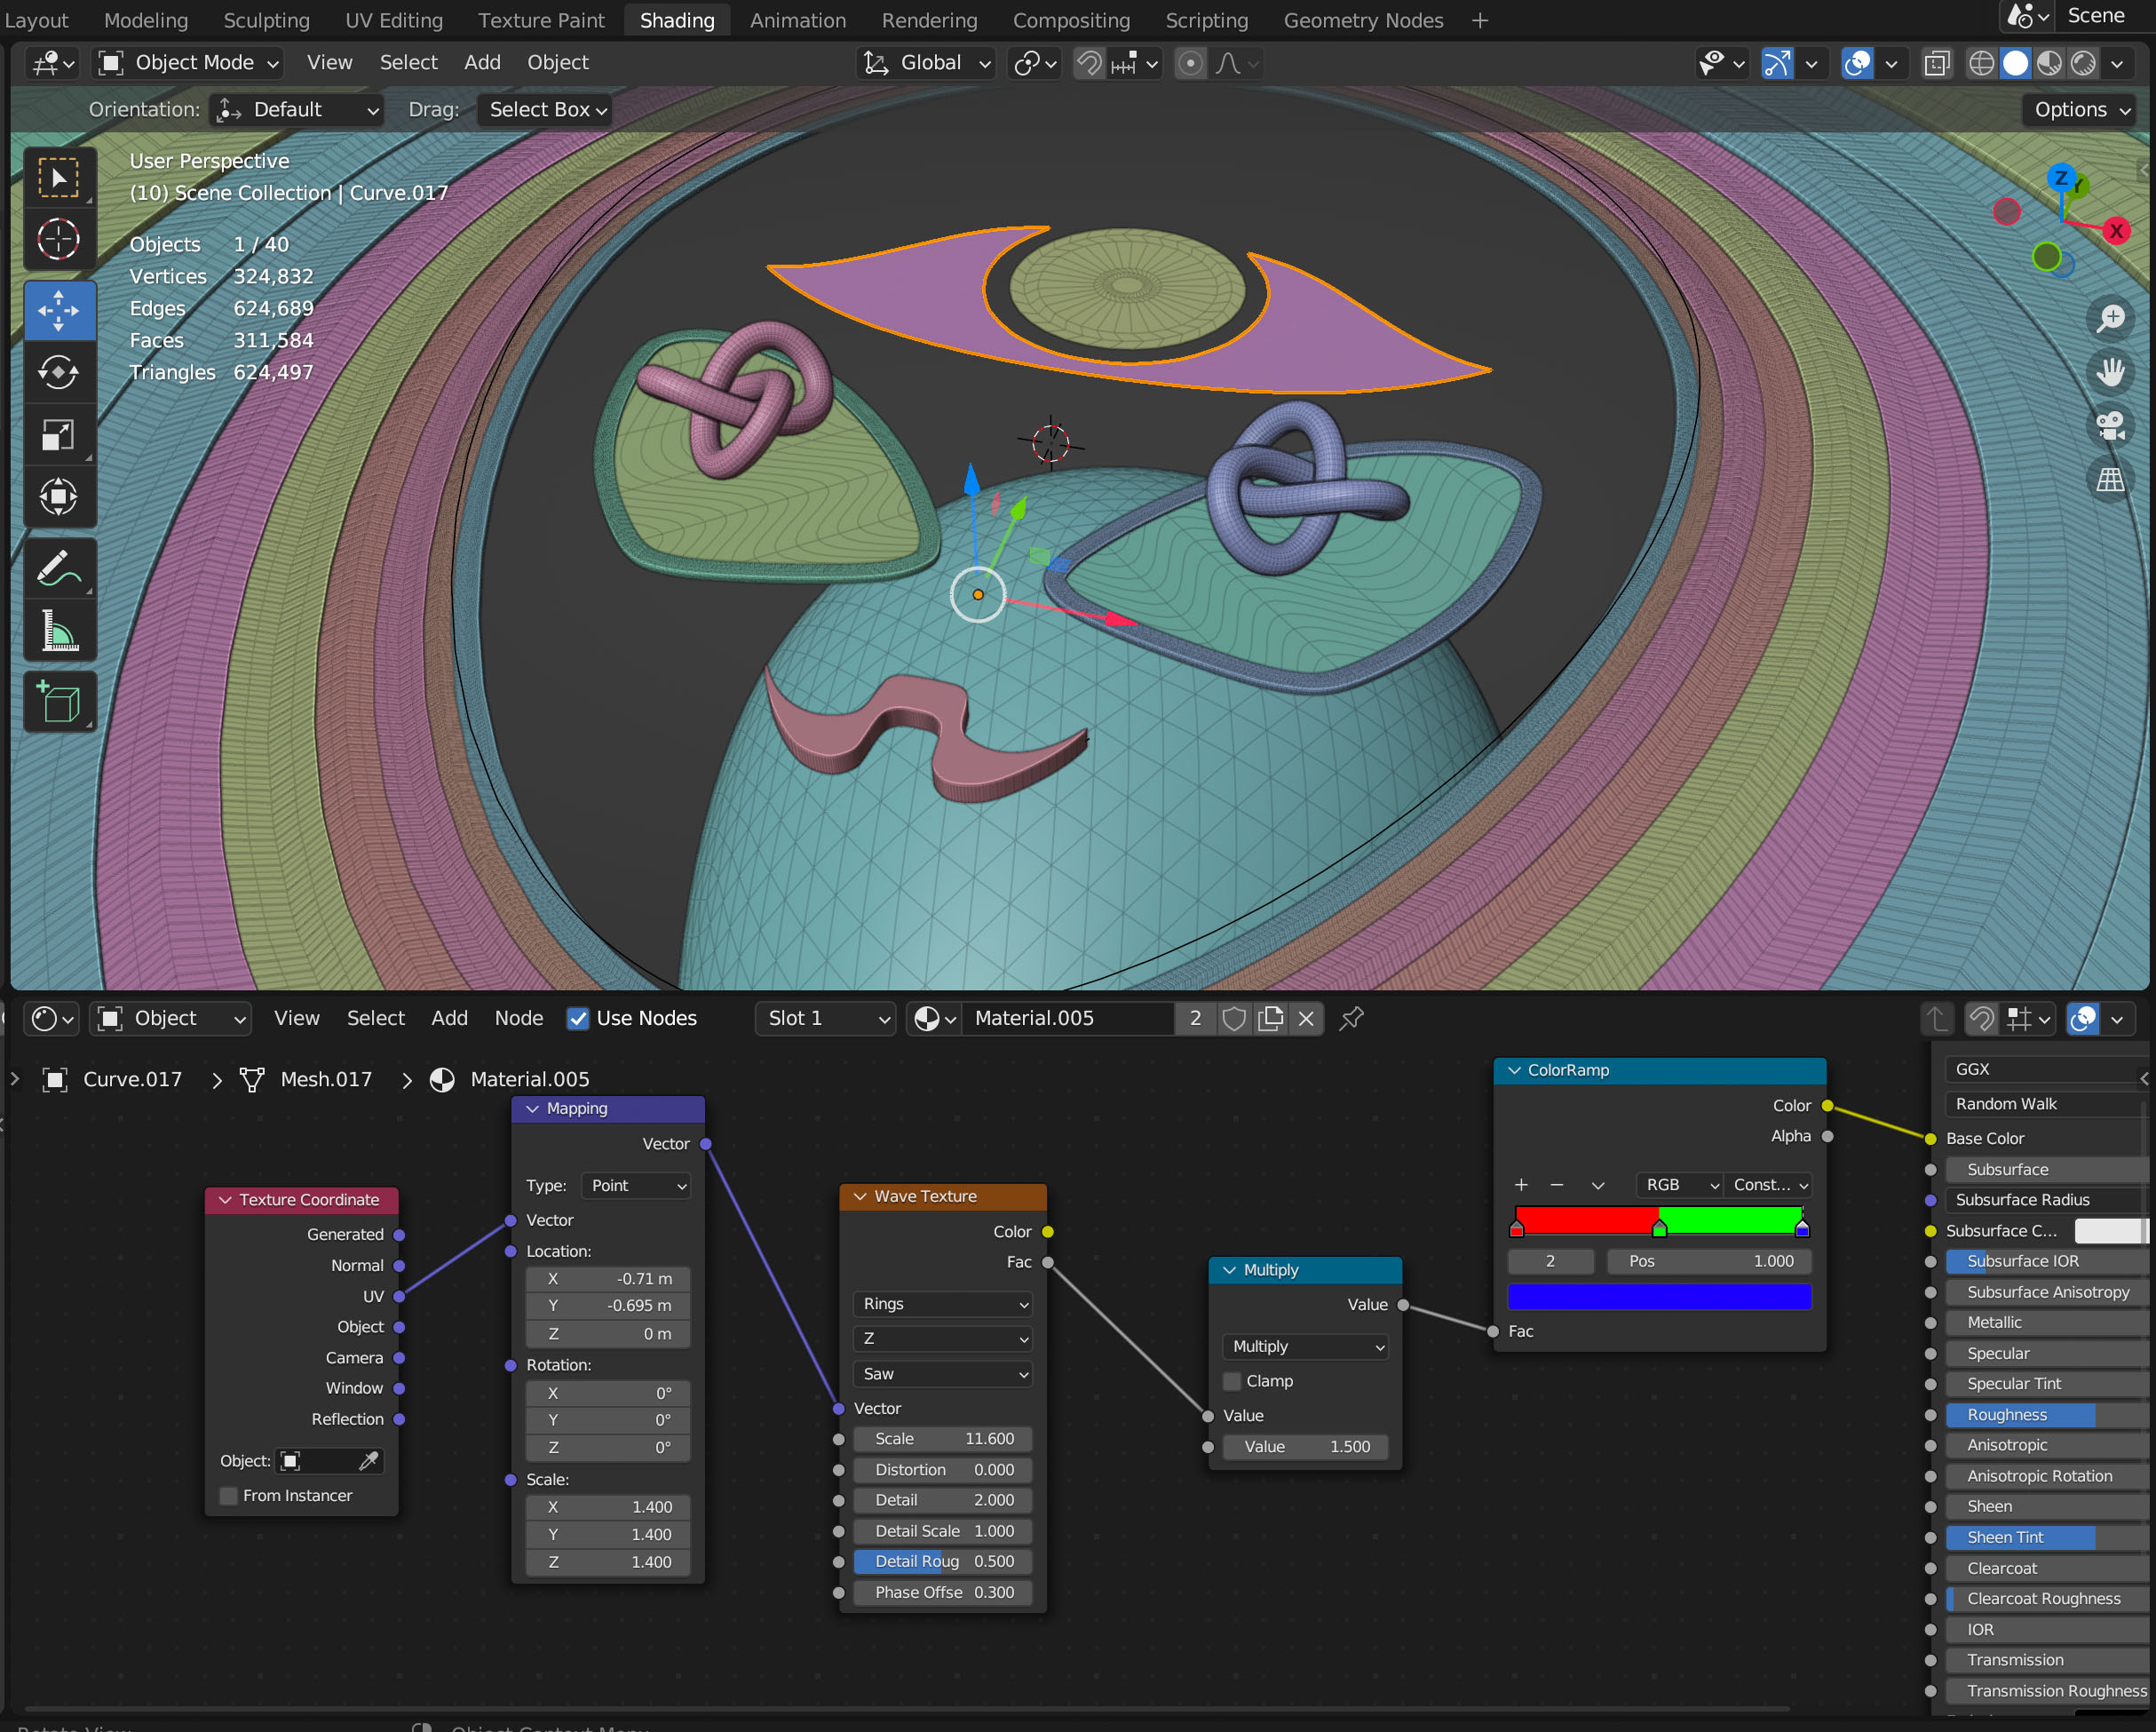This screenshot has width=2156, height=1732.
Task: Toggle fake user shield icon
Action: pyautogui.click(x=1234, y=1018)
